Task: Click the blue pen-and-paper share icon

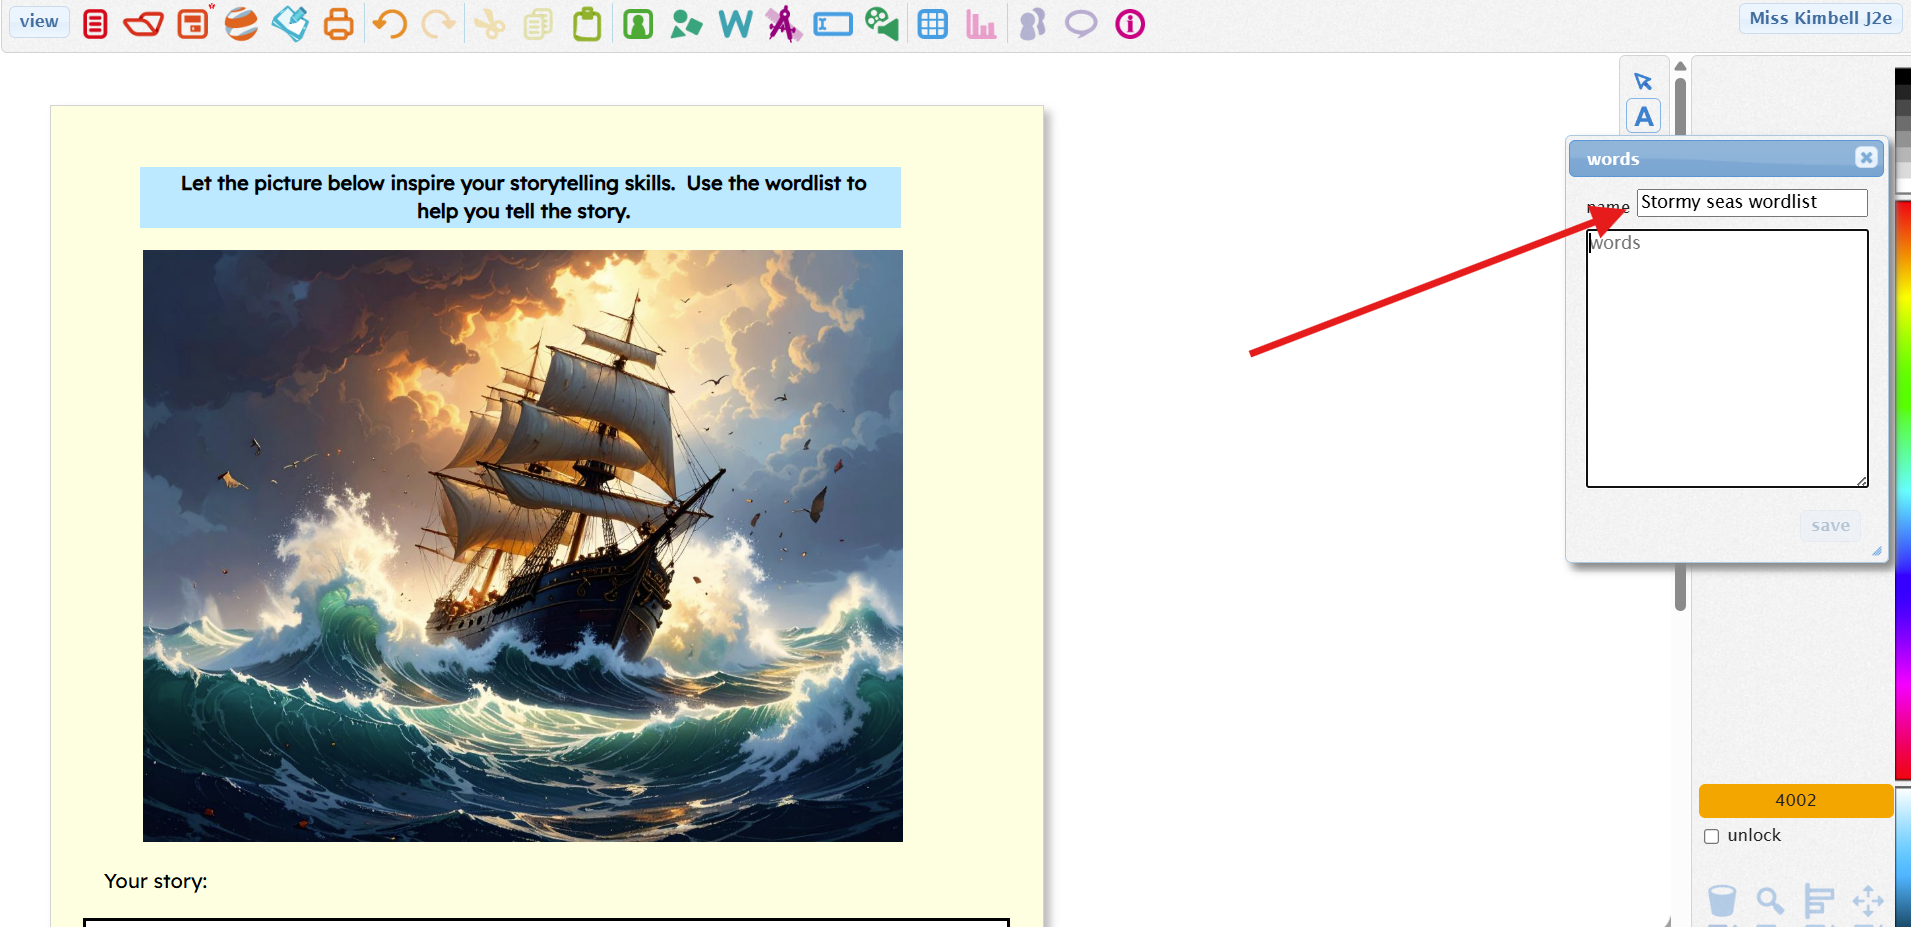Action: [290, 24]
